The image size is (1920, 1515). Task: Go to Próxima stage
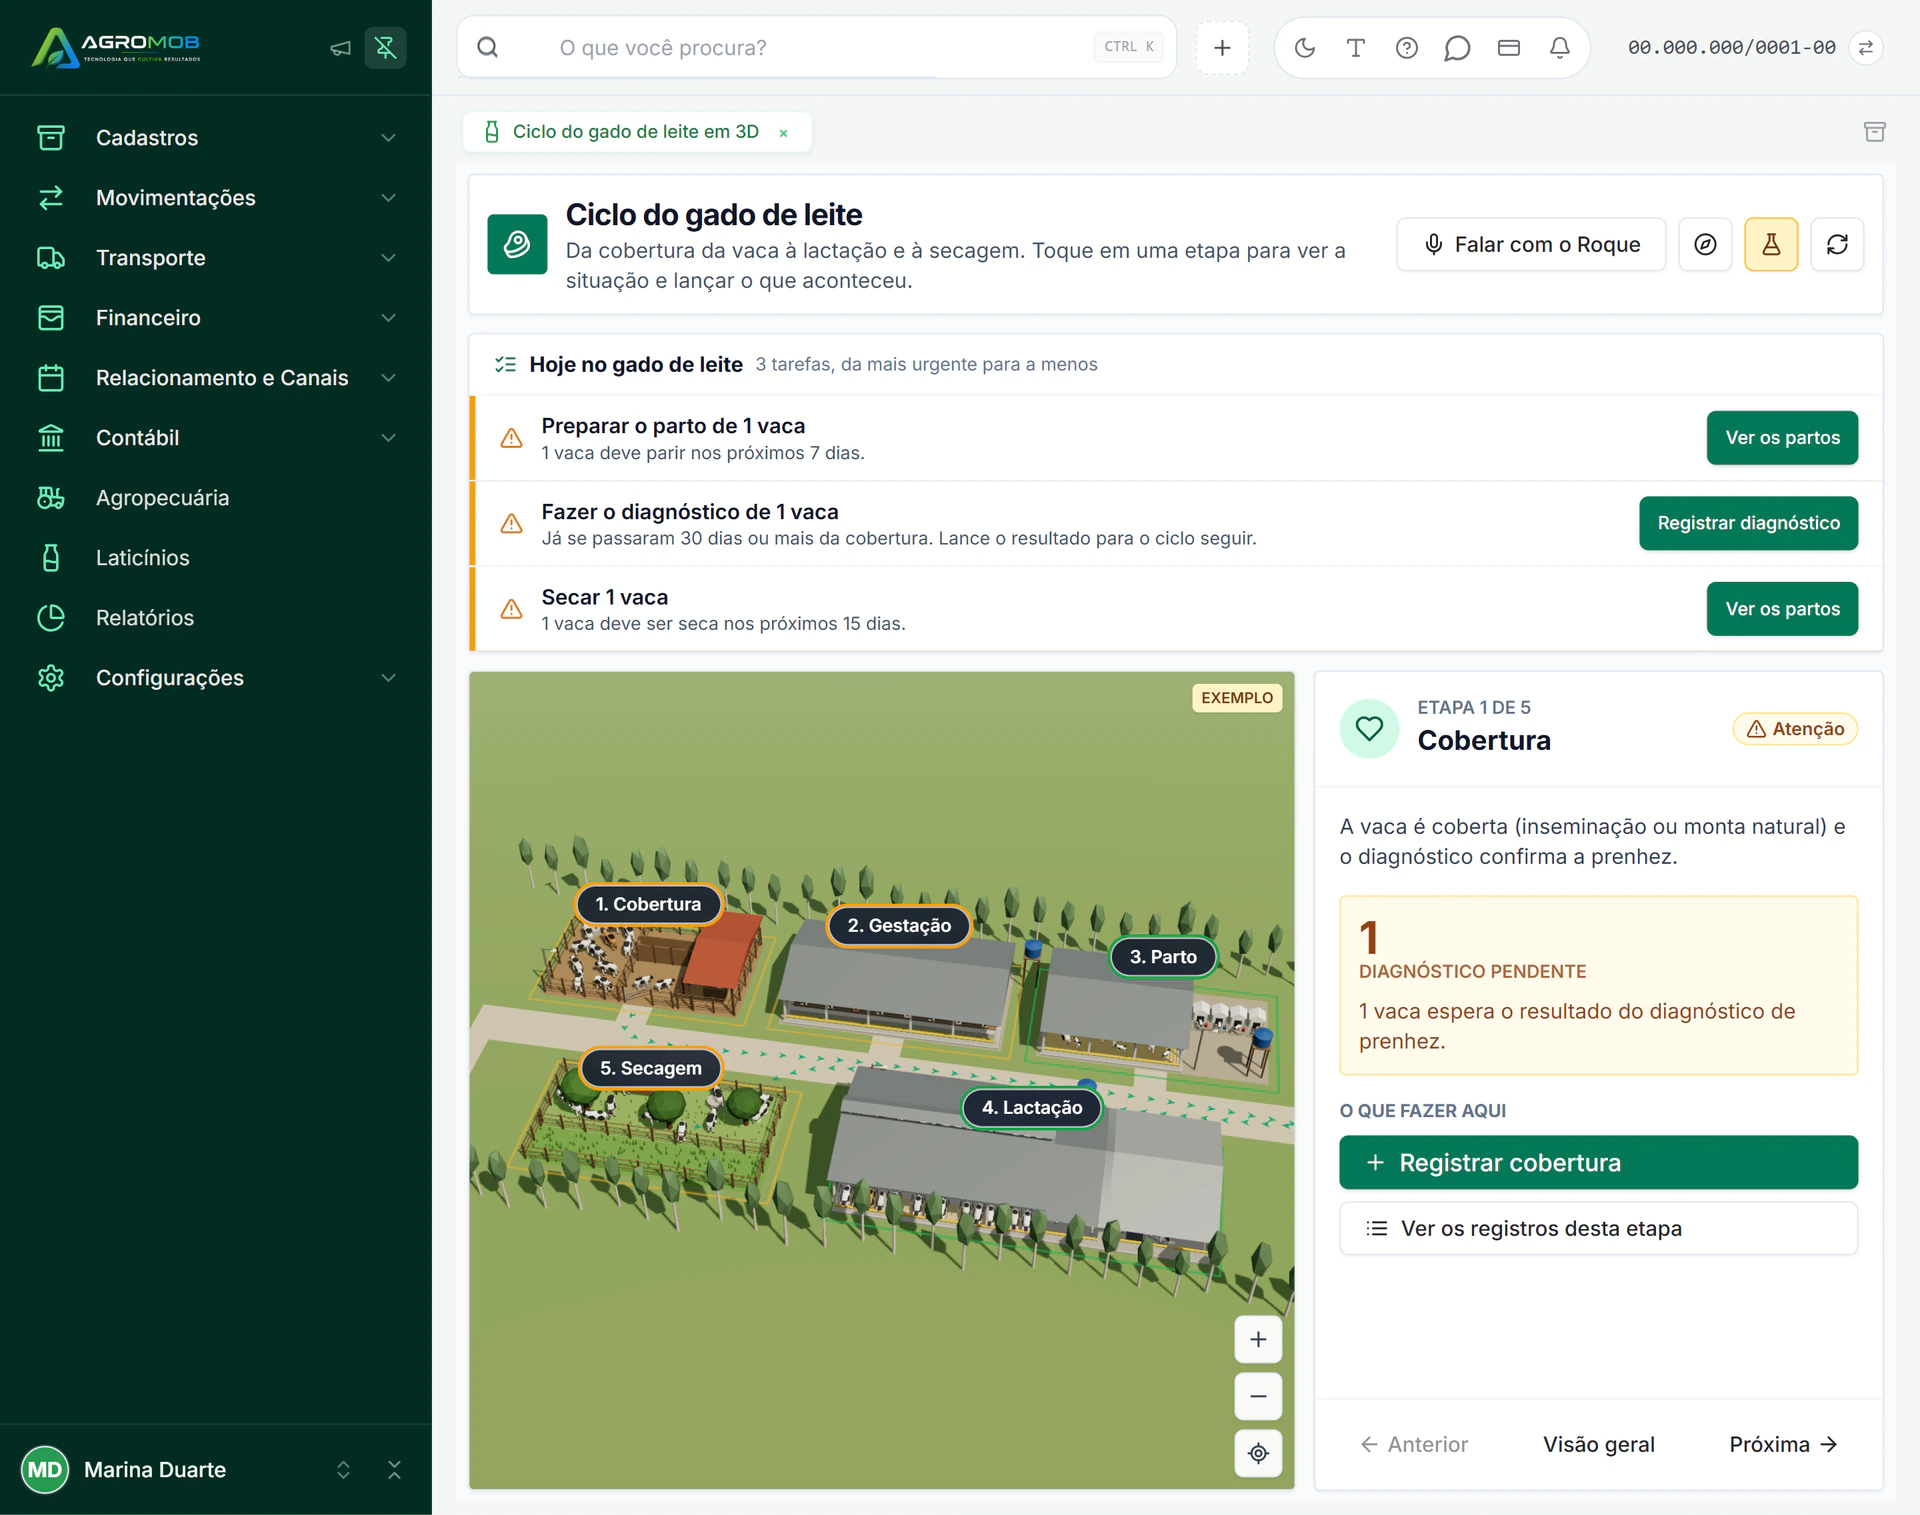[x=1783, y=1444]
